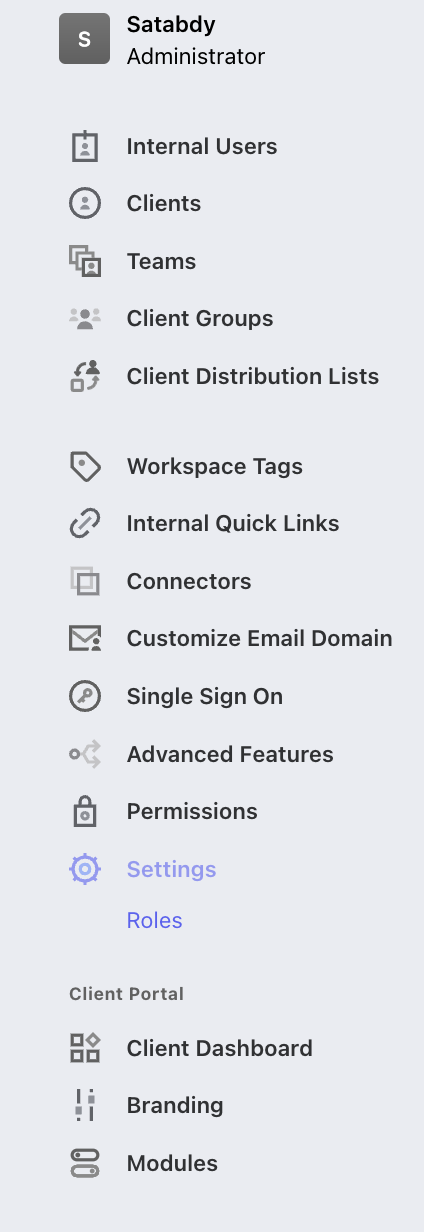Viewport: 424px width, 1232px height.
Task: Click the Client Groups icon
Action: tap(85, 319)
